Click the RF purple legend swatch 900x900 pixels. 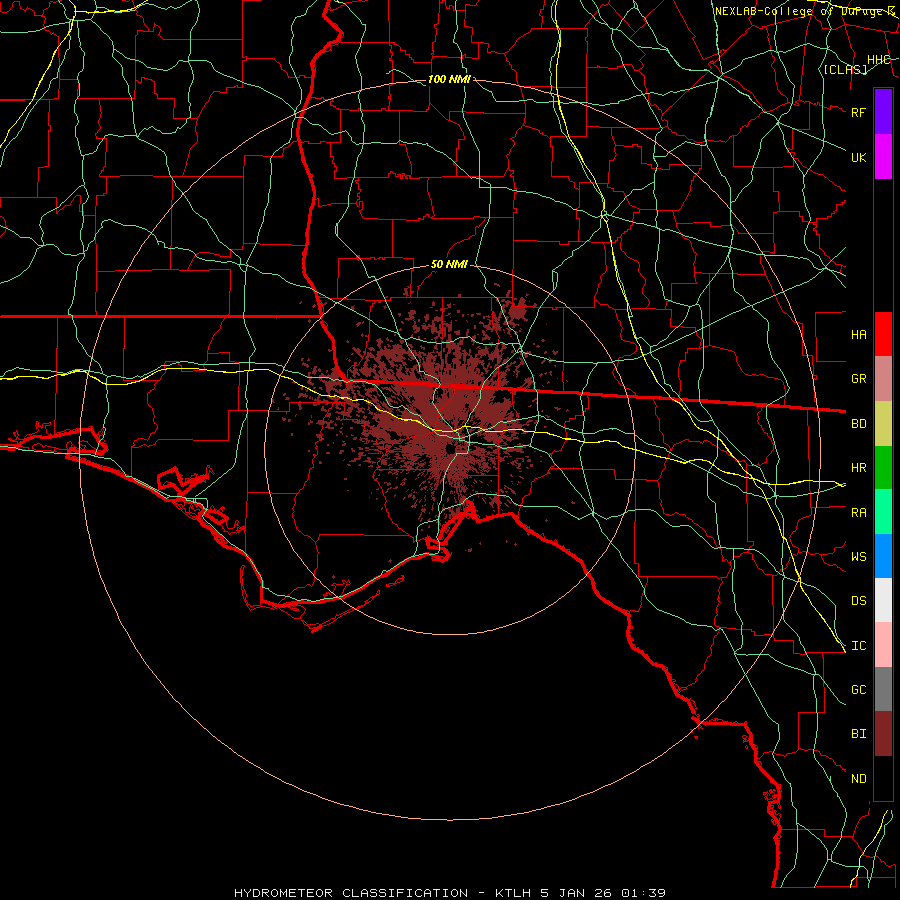(883, 112)
